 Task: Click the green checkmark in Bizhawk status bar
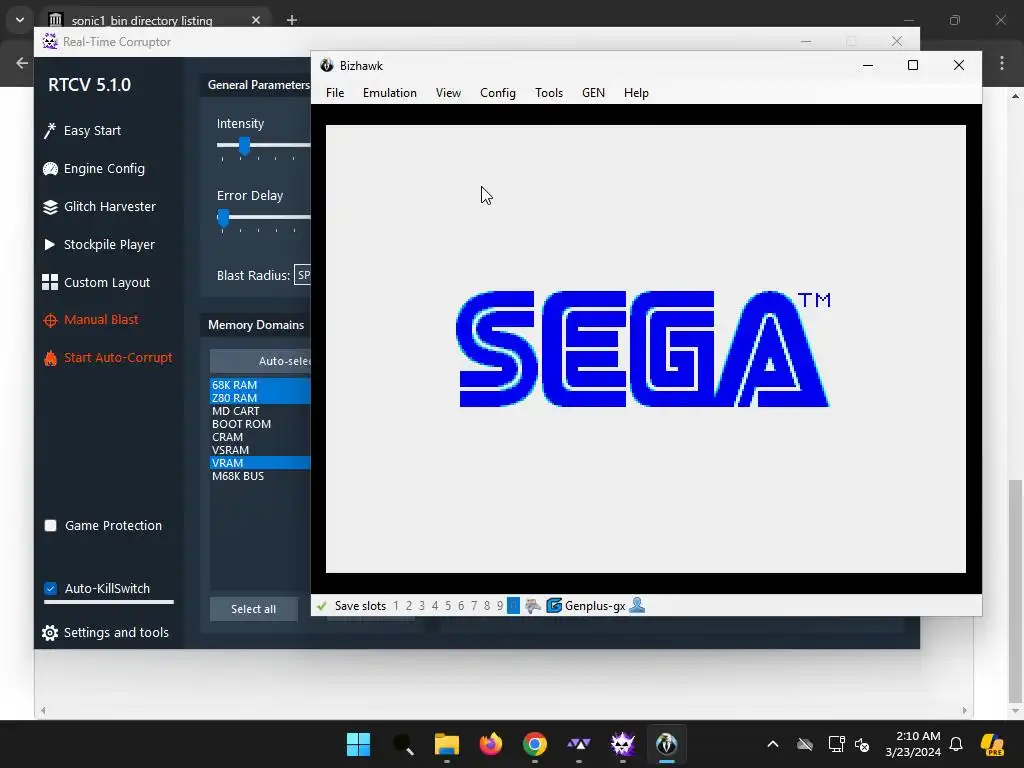pyautogui.click(x=321, y=606)
